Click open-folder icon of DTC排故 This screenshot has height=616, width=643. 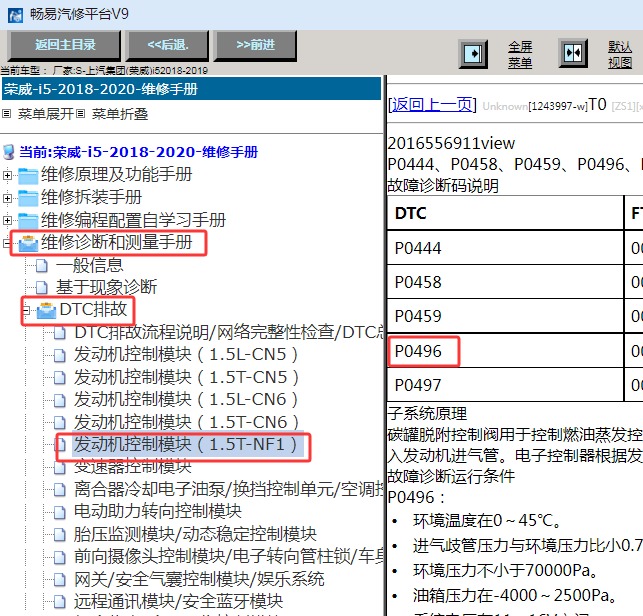tap(46, 310)
